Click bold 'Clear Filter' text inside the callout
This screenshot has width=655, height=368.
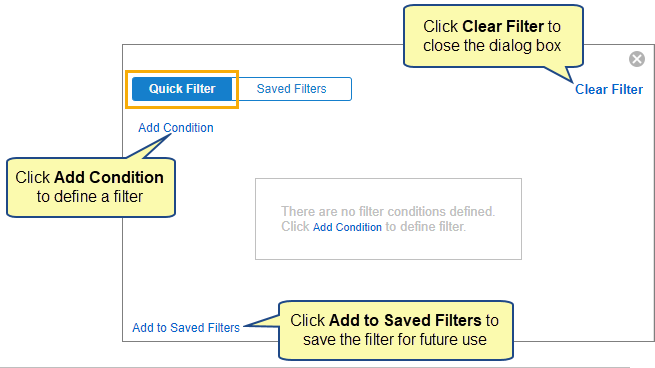pos(503,26)
